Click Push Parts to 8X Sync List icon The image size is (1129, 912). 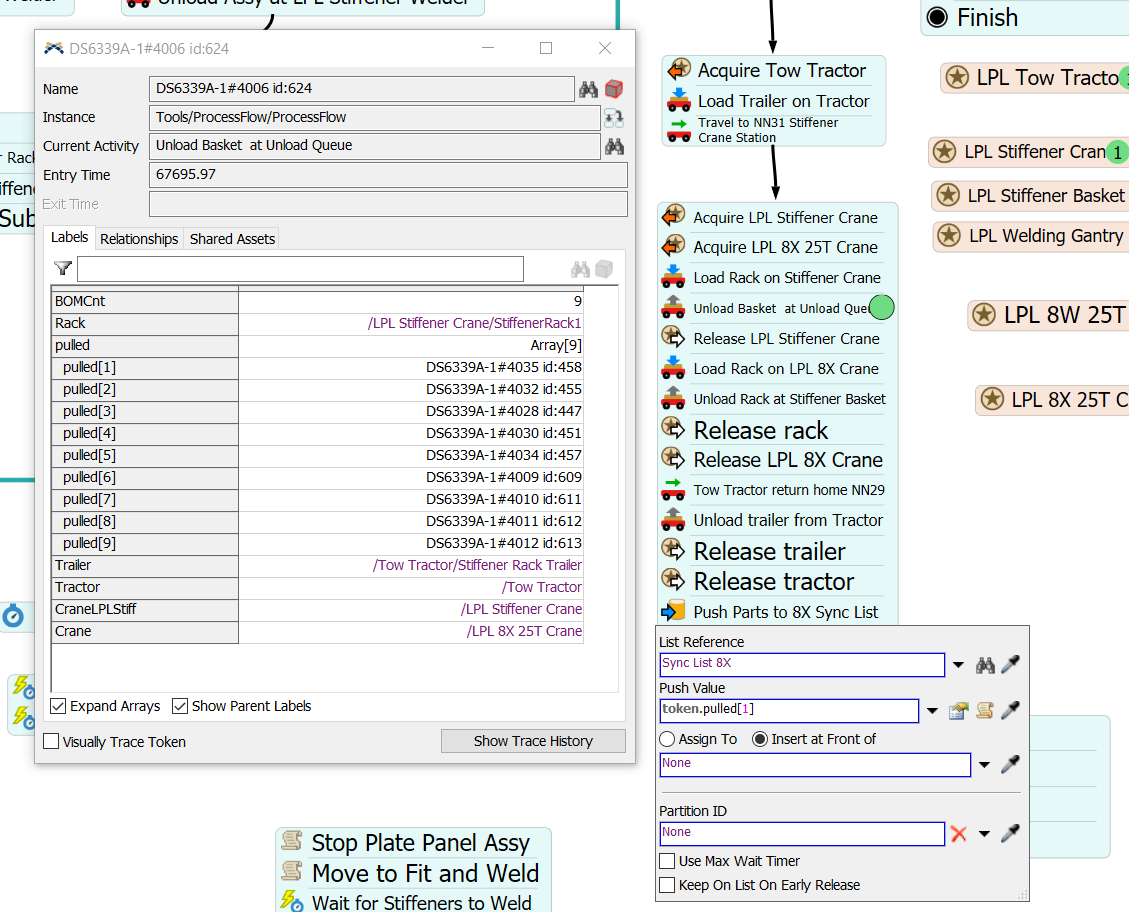(673, 610)
